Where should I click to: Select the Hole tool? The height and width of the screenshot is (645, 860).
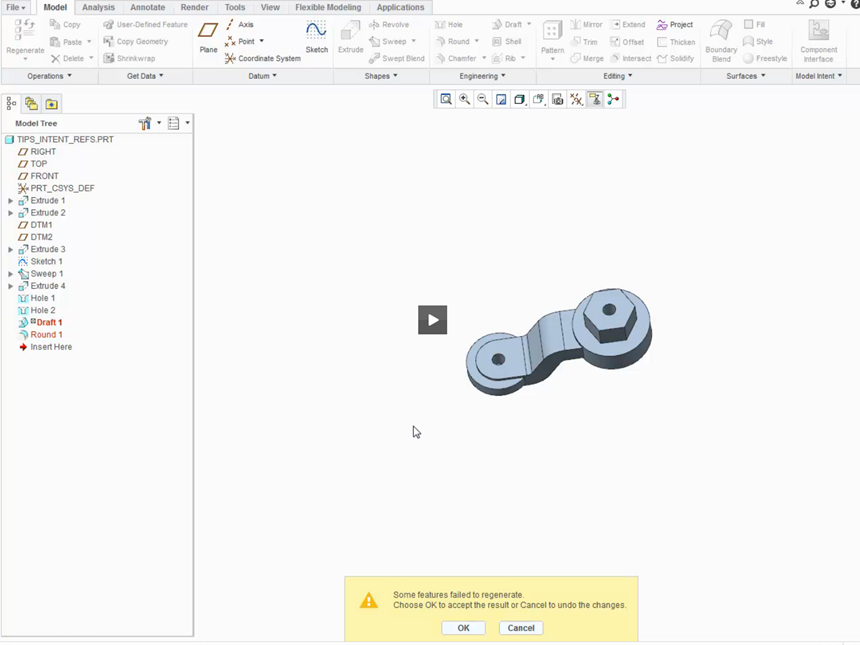(x=449, y=25)
